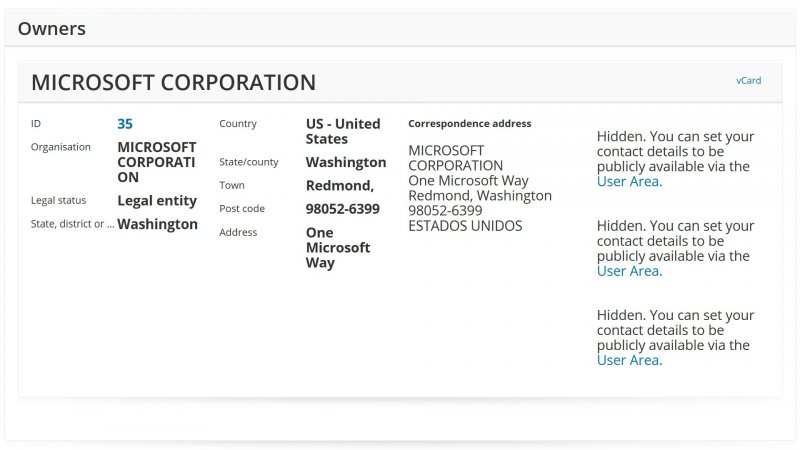Viewport: 800px width, 450px height.
Task: Click the Organisation value MICROSOFT CORPORATION
Action: point(157,162)
